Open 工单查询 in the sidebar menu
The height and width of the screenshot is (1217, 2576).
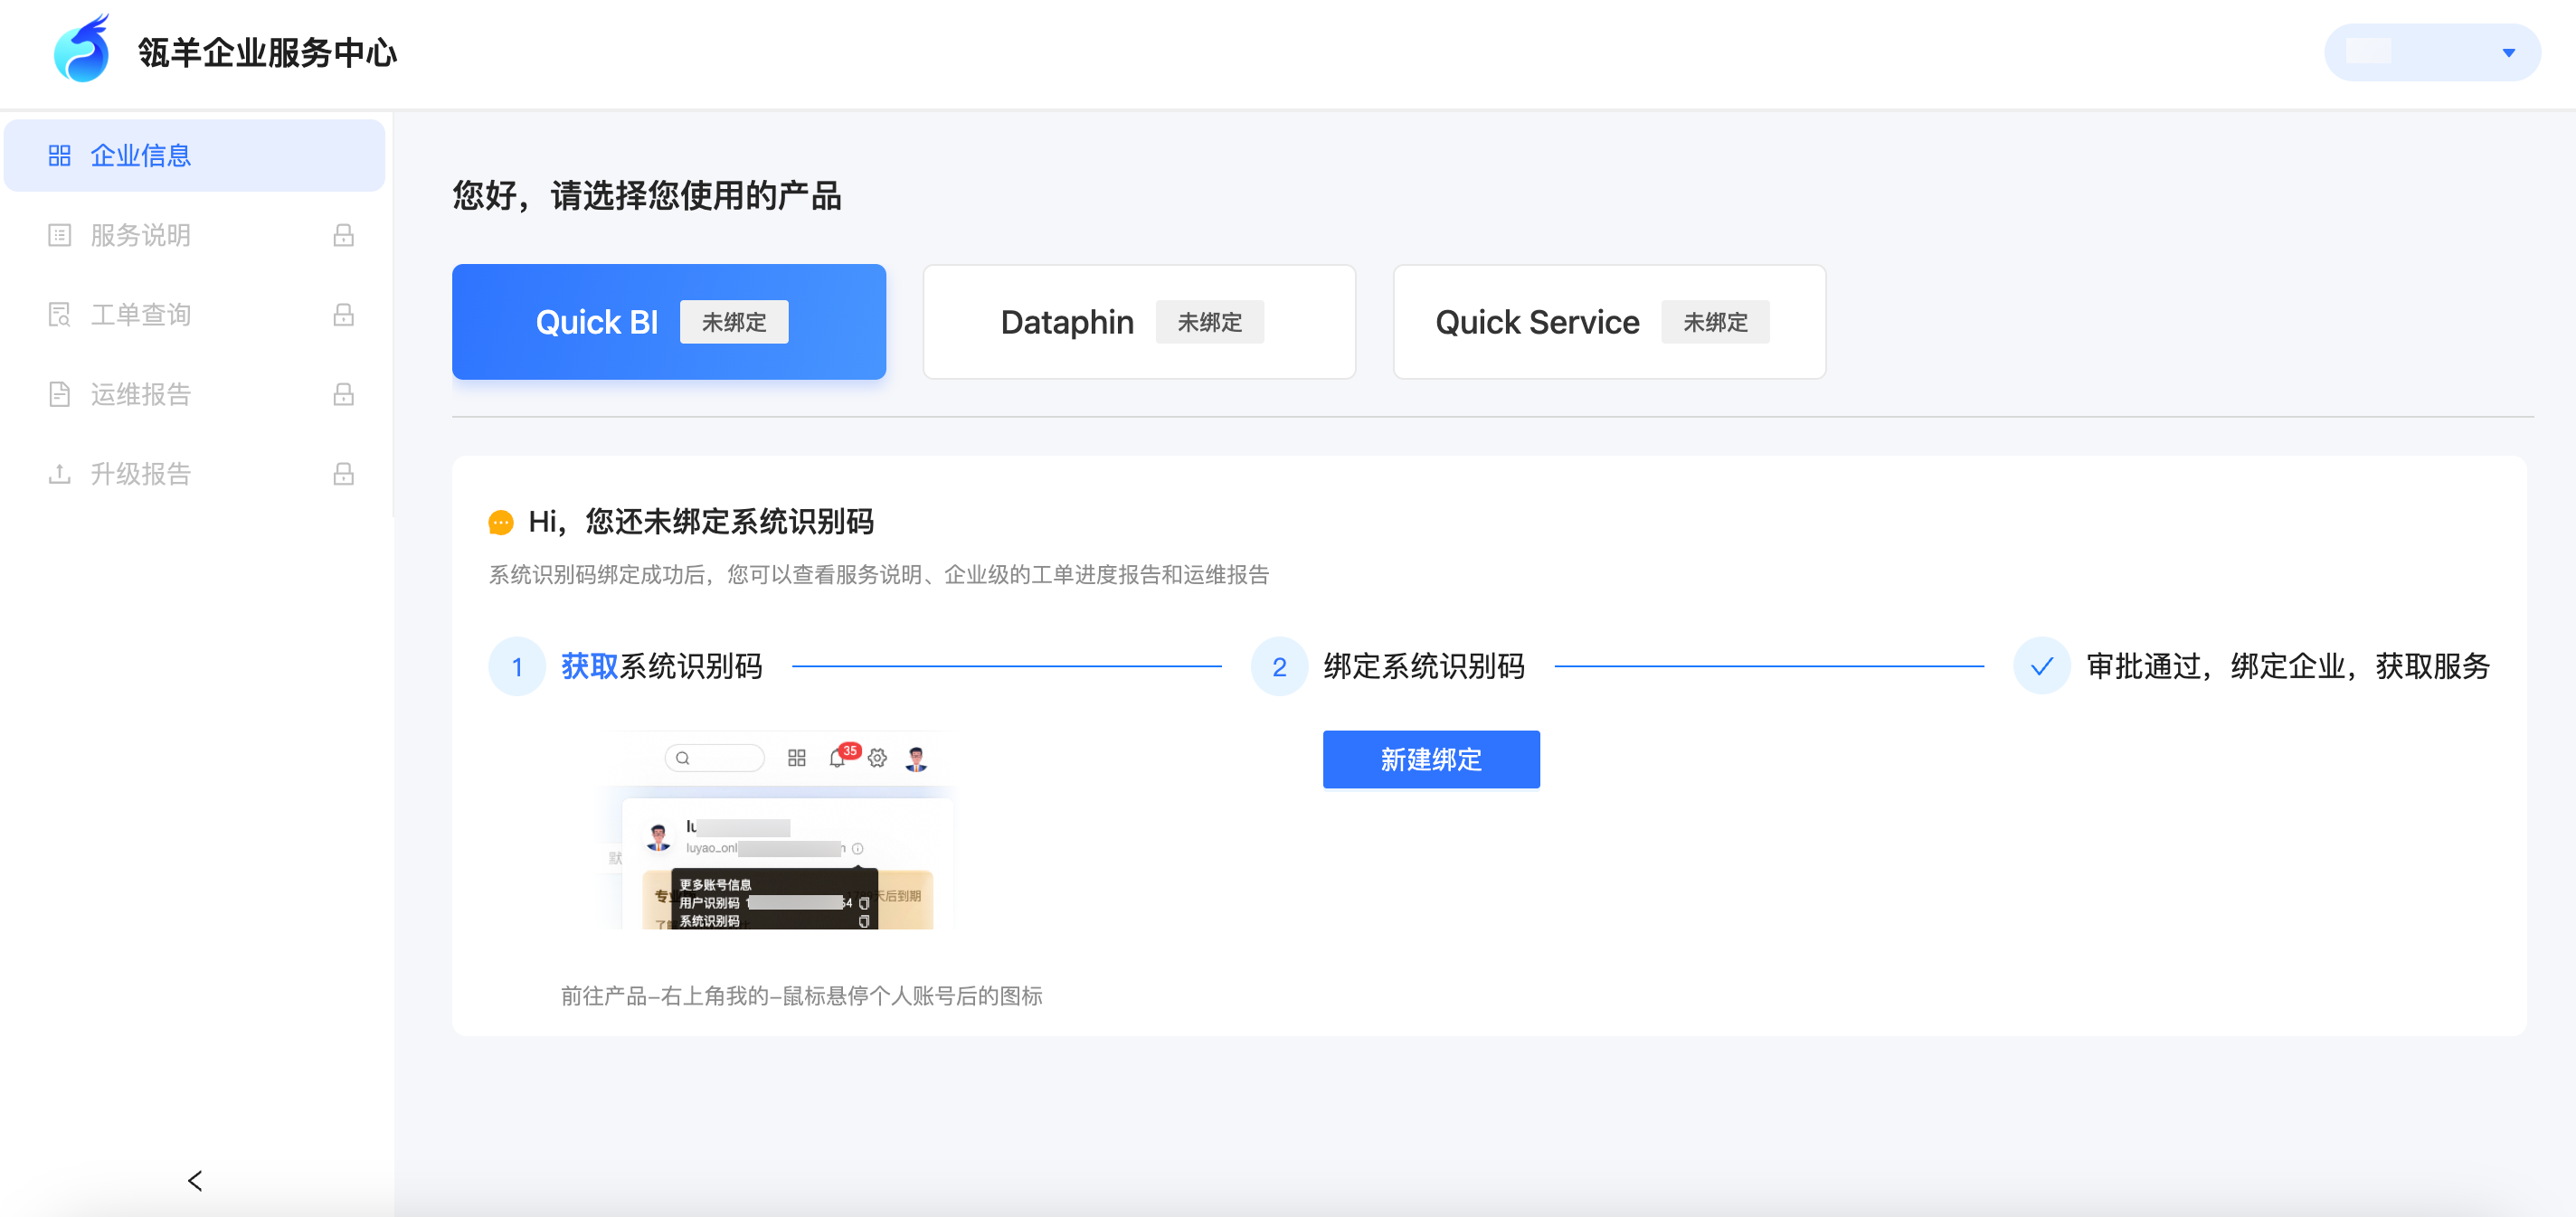click(140, 314)
